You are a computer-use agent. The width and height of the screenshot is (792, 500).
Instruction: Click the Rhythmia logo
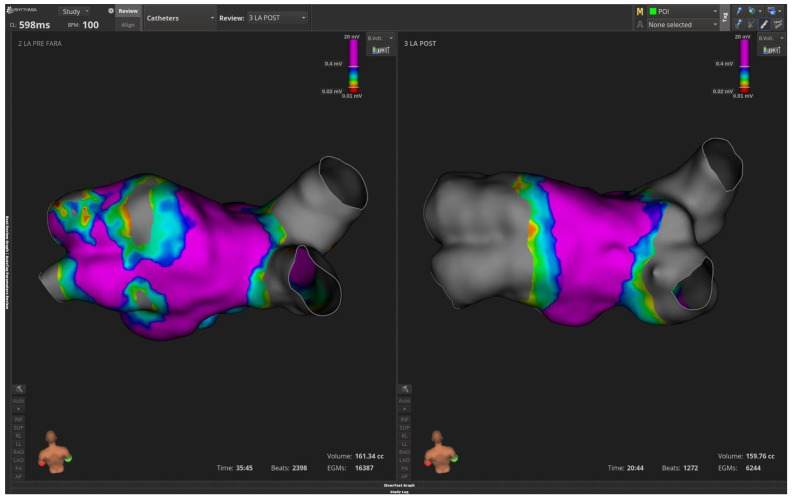(22, 10)
